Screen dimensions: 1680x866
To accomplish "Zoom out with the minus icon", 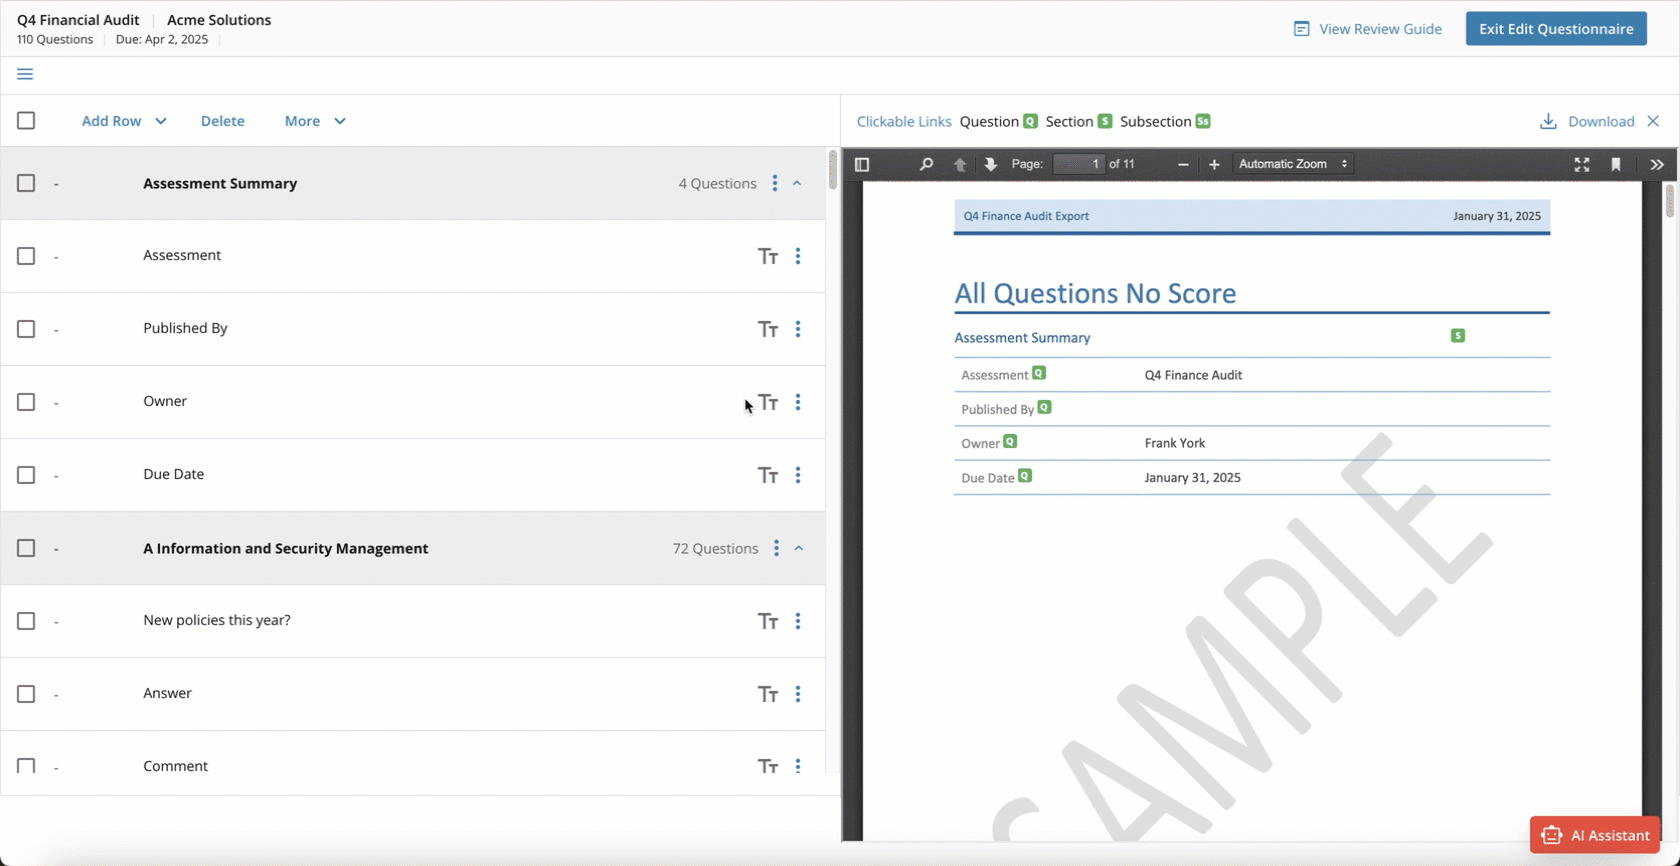I will click(1183, 164).
